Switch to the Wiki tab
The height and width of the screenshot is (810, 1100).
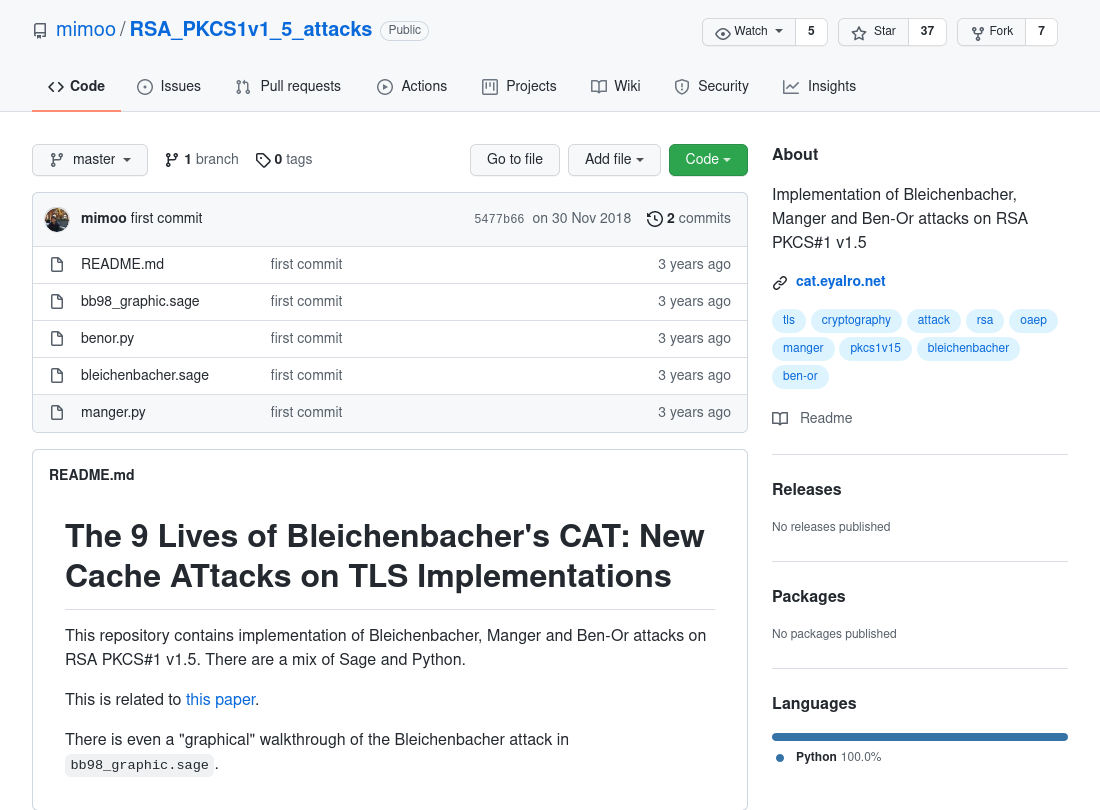[615, 86]
